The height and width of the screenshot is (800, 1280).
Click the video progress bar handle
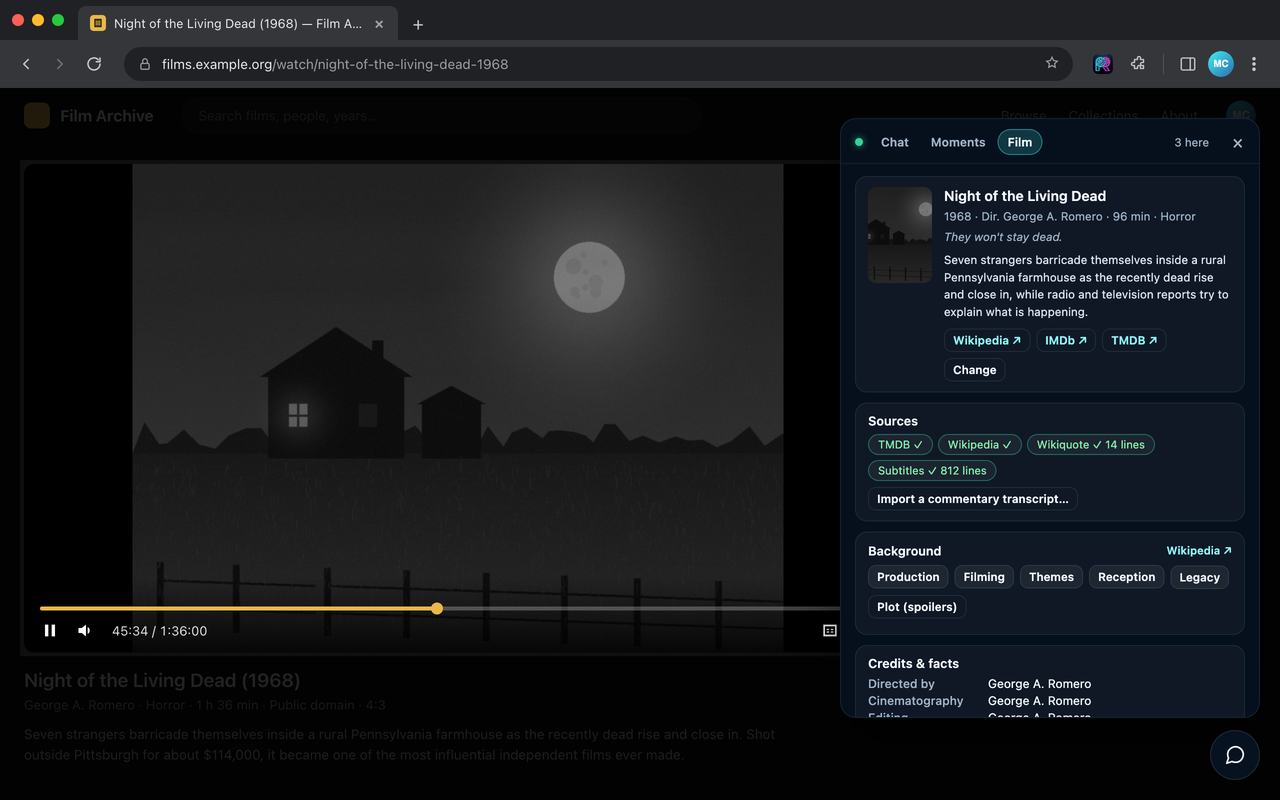(437, 608)
